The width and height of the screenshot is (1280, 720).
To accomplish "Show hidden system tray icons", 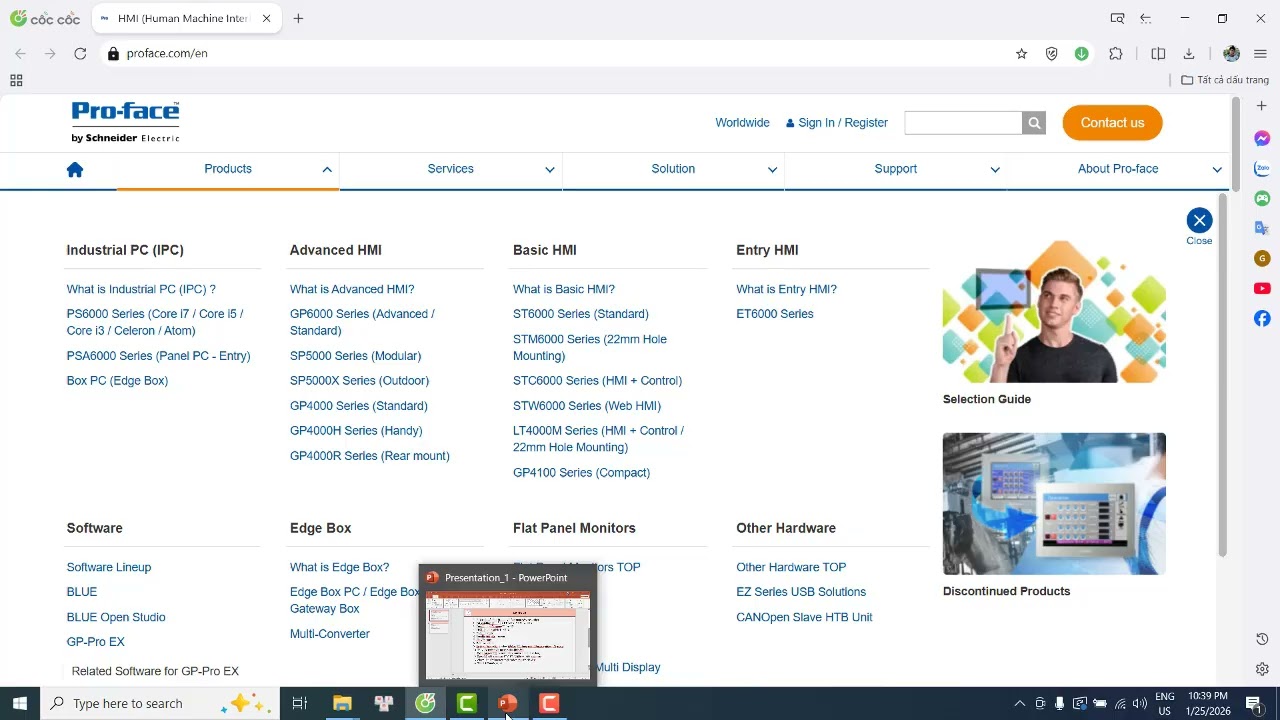I will click(1019, 703).
